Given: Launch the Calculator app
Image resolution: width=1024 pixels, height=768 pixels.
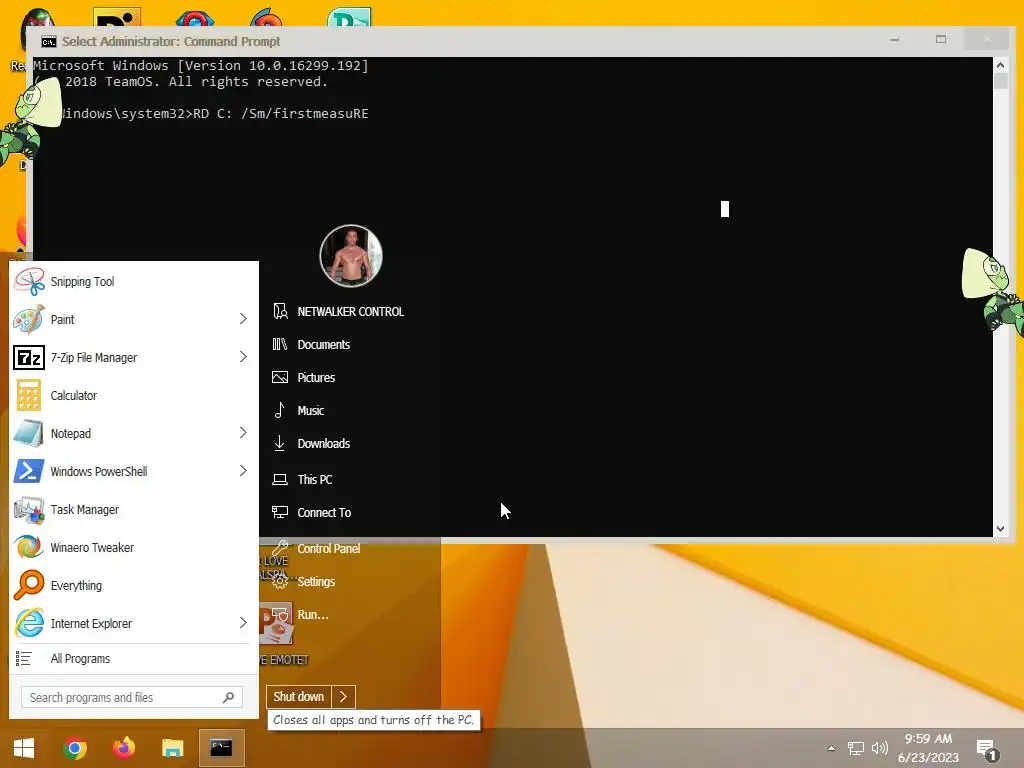Looking at the screenshot, I should point(133,395).
